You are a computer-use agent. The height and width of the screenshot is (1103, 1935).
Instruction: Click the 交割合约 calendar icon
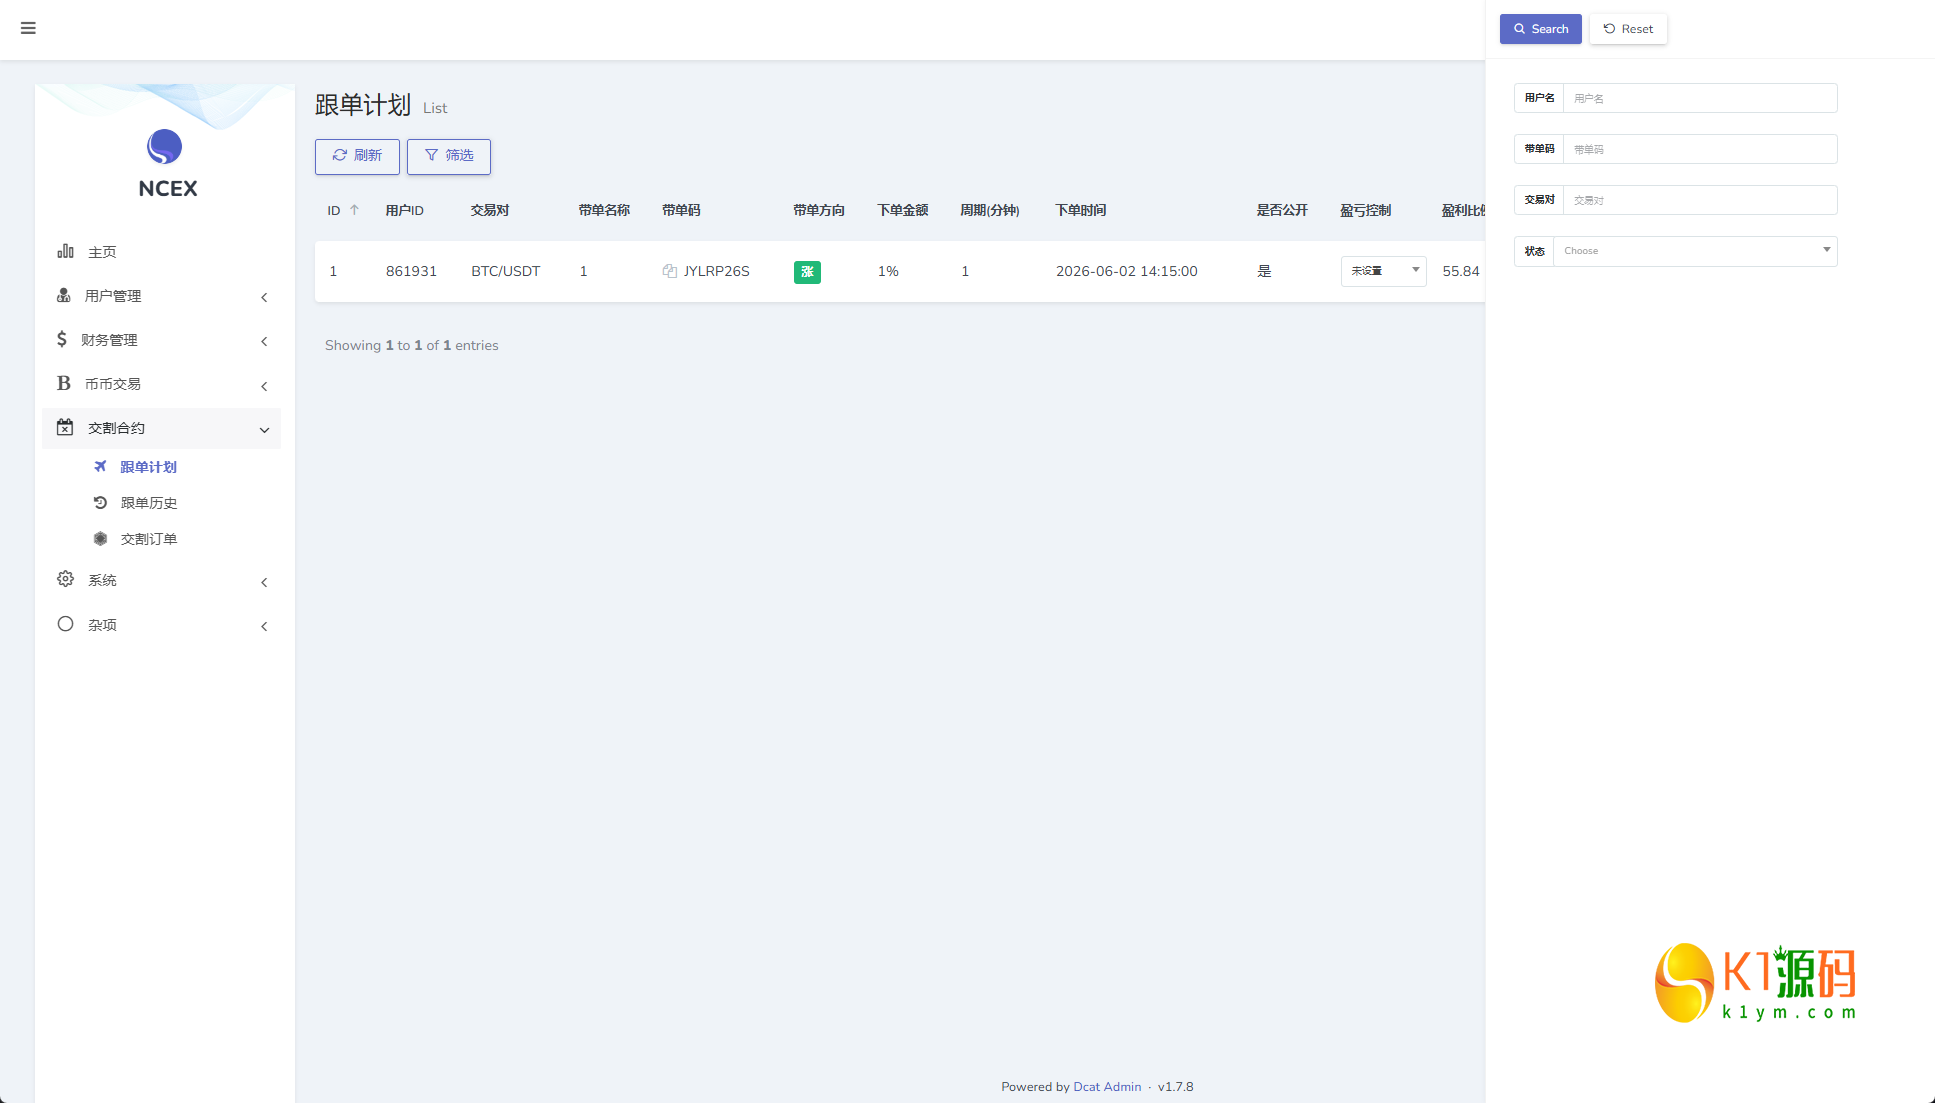click(x=65, y=427)
